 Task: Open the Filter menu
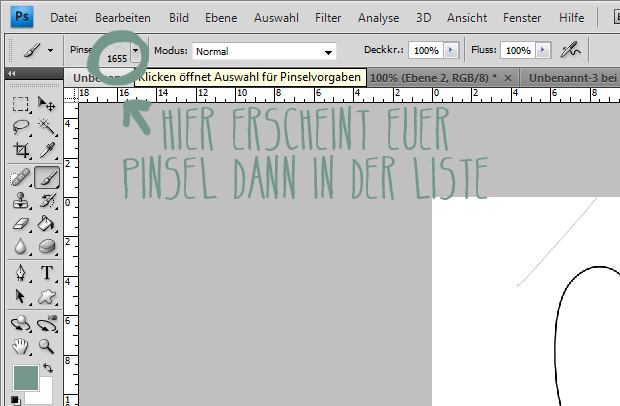(x=328, y=18)
